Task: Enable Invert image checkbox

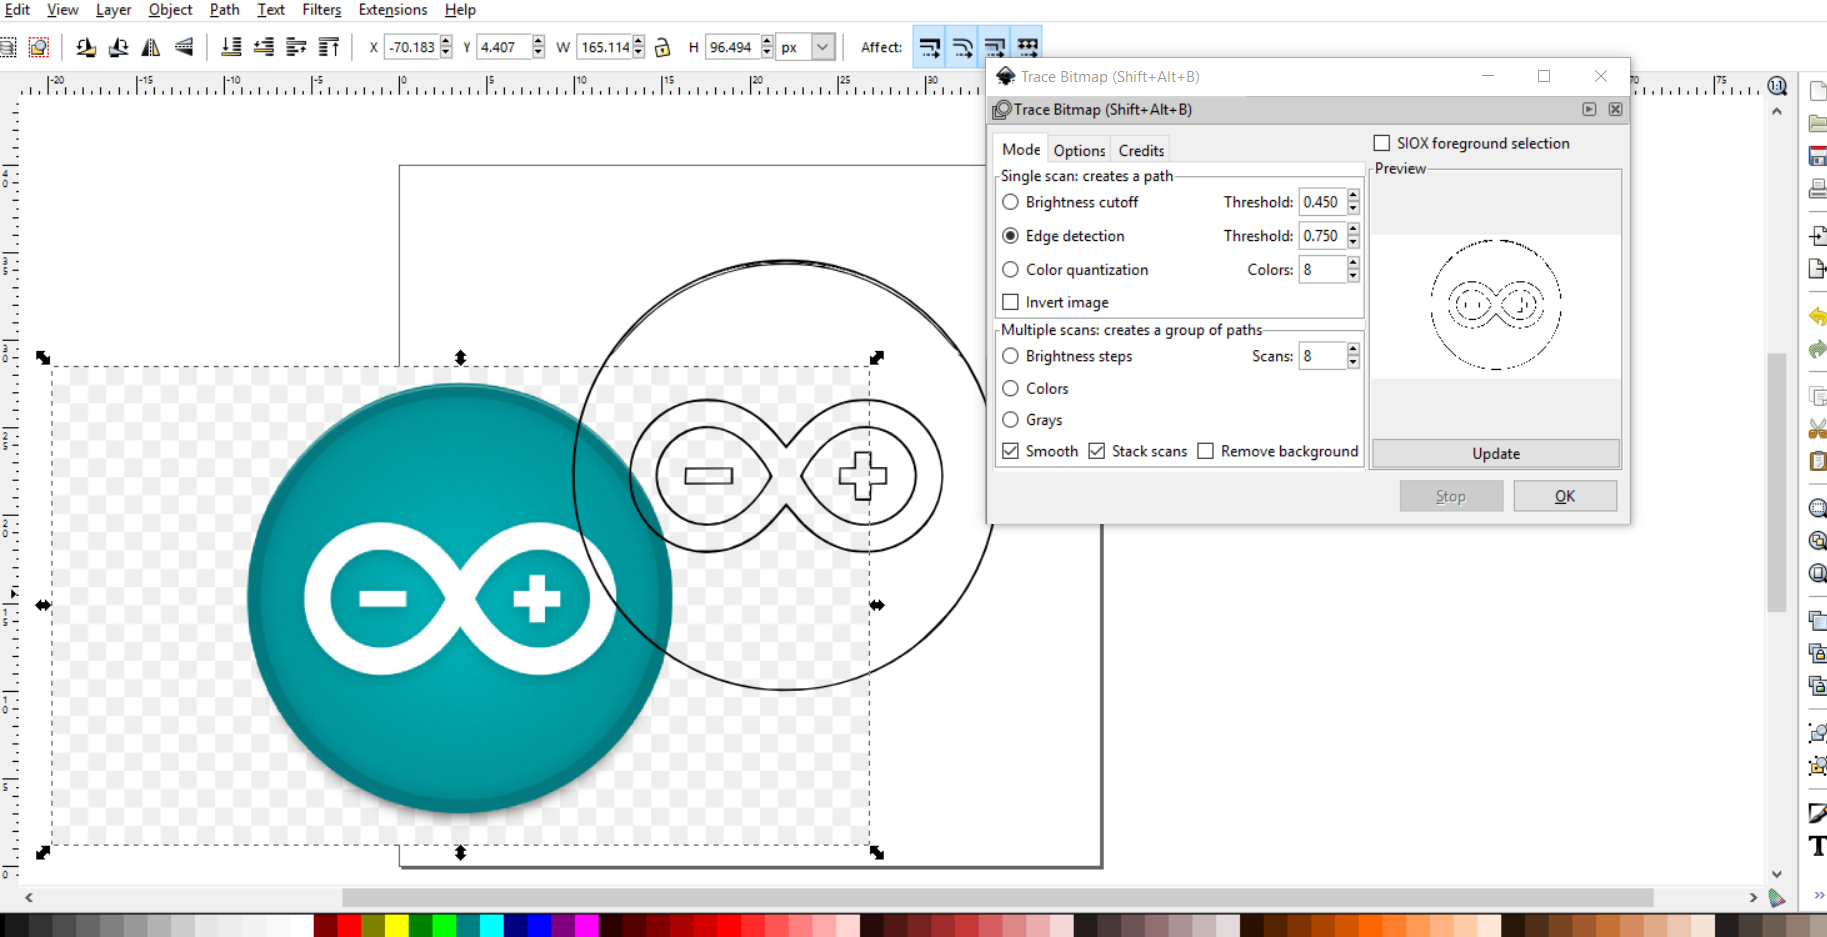Action: pos(1011,302)
